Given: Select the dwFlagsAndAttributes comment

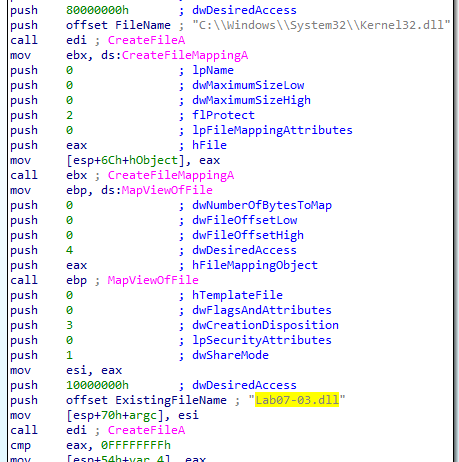Looking at the screenshot, I should [262, 310].
